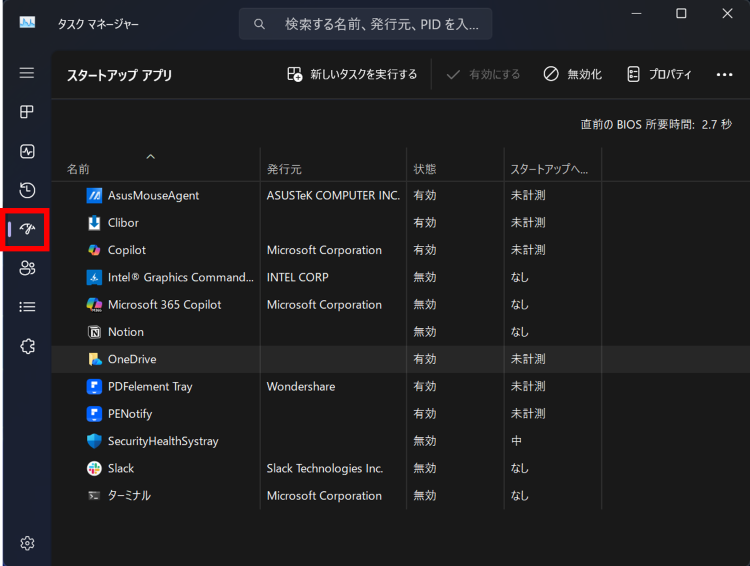
Task: Click the PENotify app icon
Action: (x=94, y=413)
